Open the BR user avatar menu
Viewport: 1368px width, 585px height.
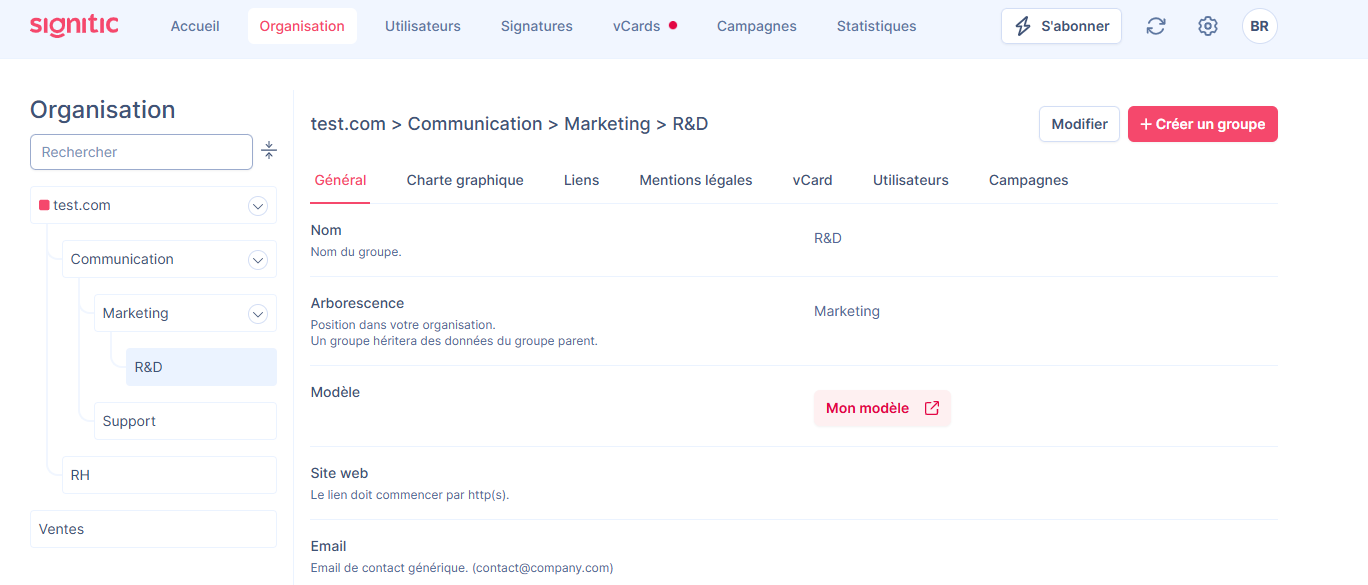1260,26
